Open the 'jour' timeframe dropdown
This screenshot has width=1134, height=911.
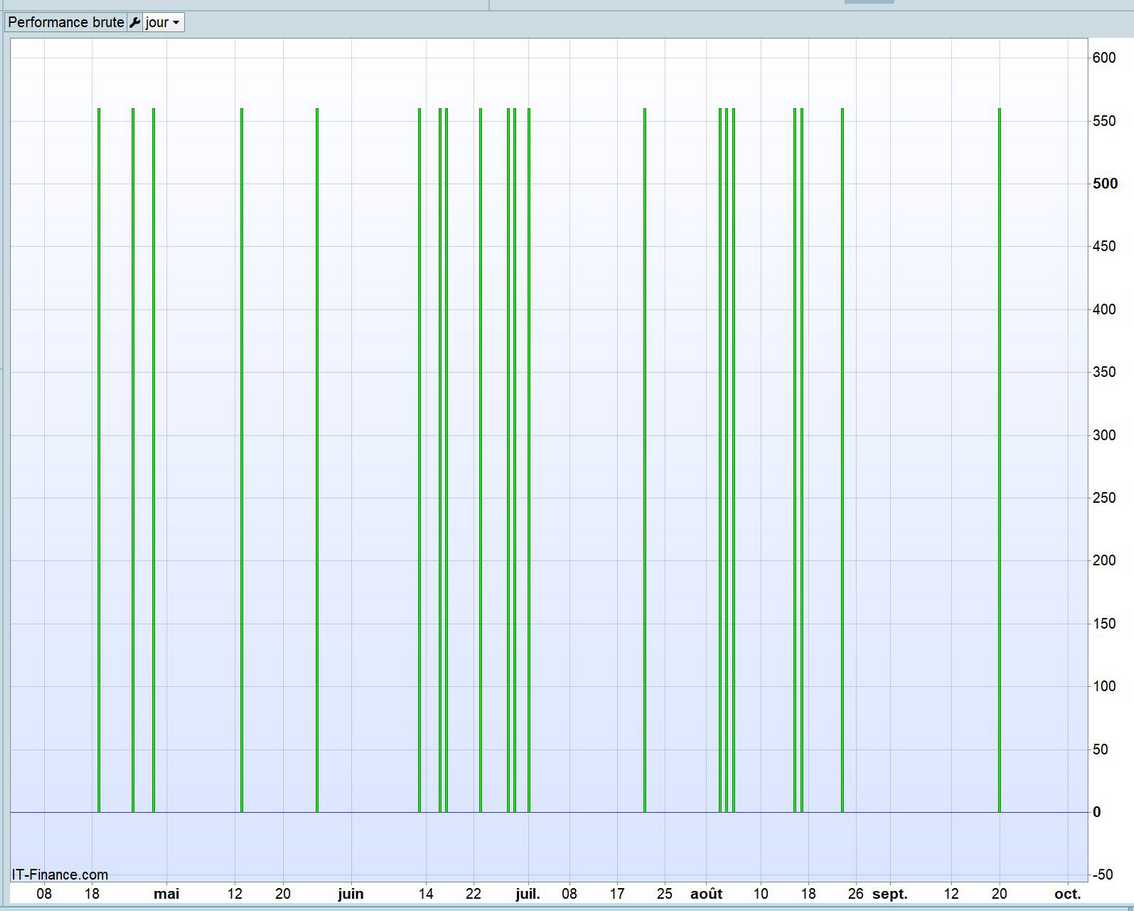(x=163, y=22)
